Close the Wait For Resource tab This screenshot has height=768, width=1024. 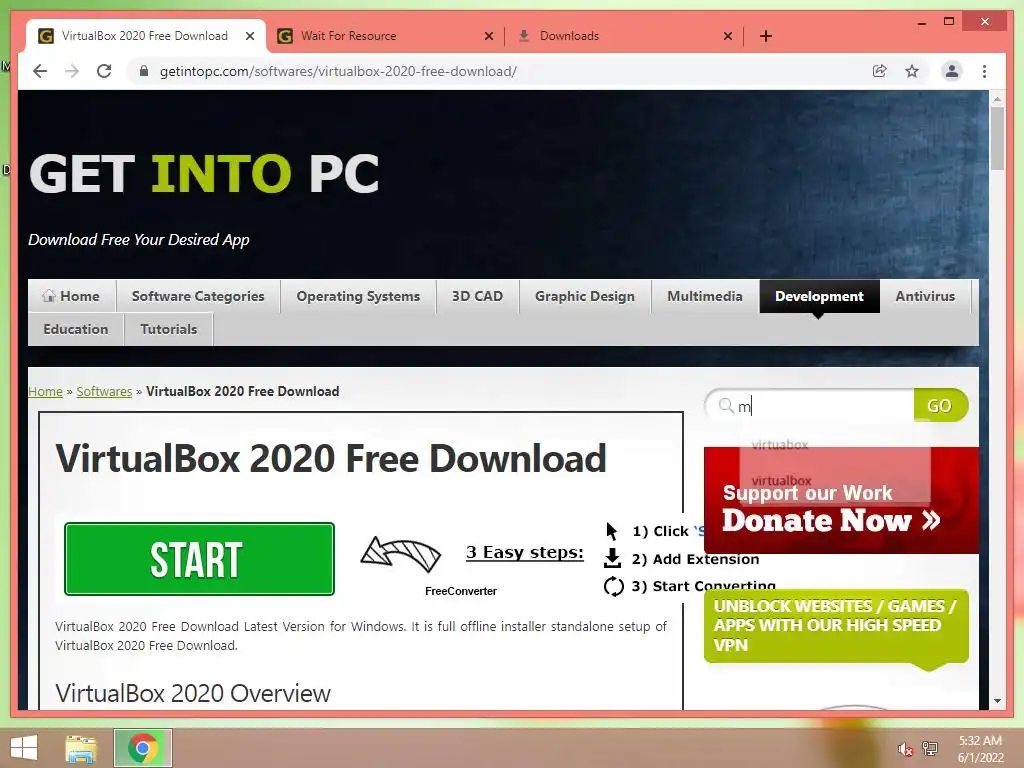point(488,36)
